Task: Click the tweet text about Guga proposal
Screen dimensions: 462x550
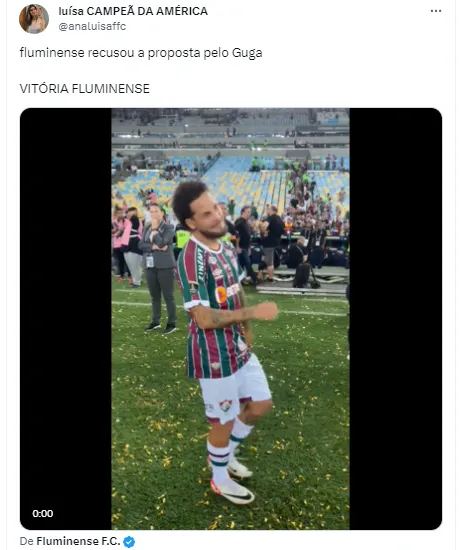Action: (x=141, y=53)
